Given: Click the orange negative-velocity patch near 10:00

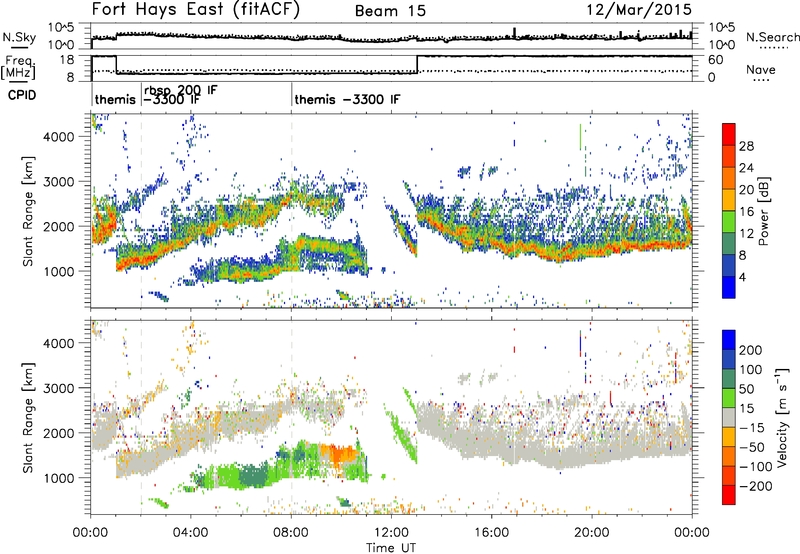Looking at the screenshot, I should click(340, 453).
